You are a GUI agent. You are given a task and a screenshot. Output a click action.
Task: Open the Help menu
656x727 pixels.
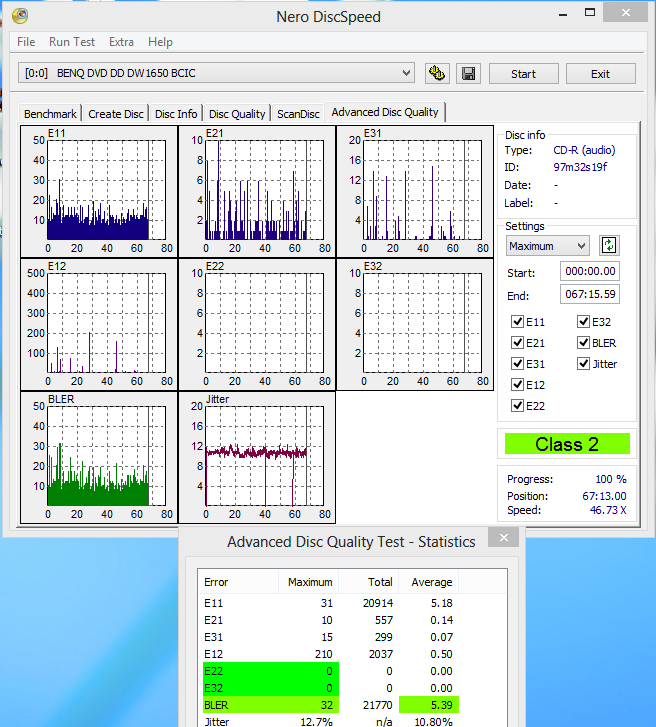[160, 42]
